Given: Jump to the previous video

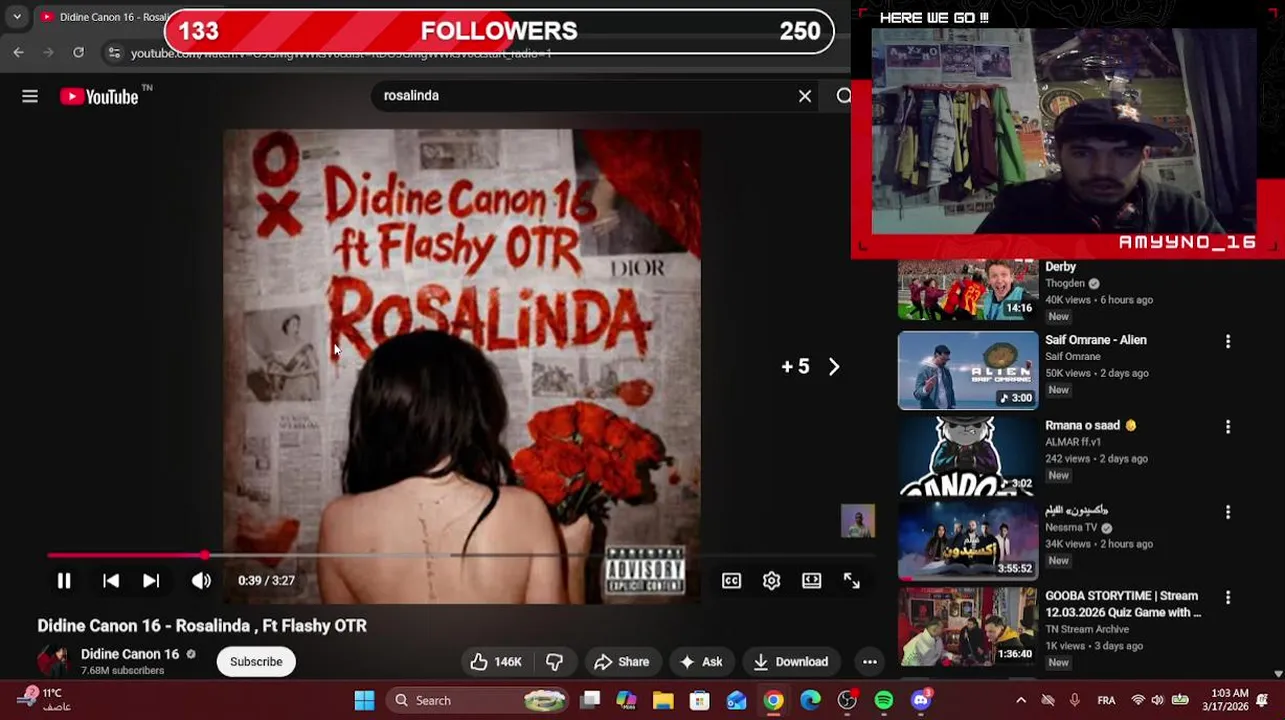Looking at the screenshot, I should [x=111, y=581].
